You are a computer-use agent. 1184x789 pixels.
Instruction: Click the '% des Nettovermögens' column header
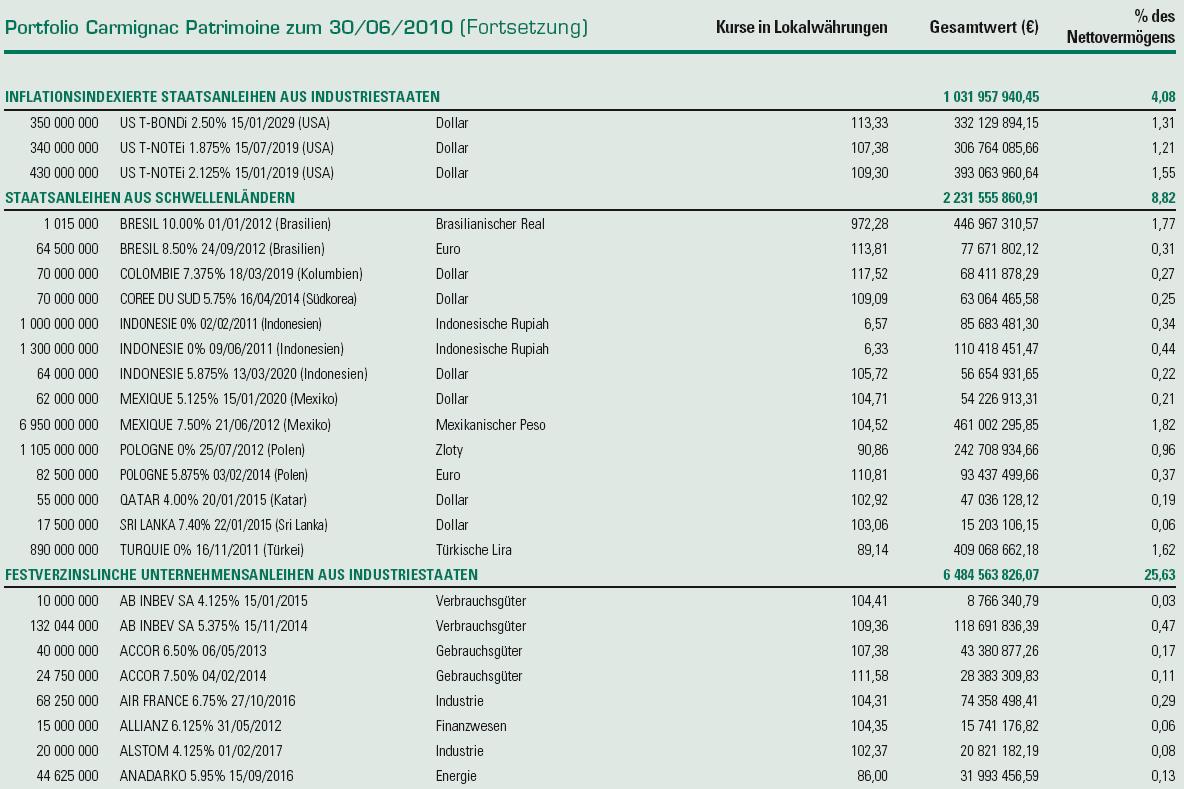coord(1121,26)
